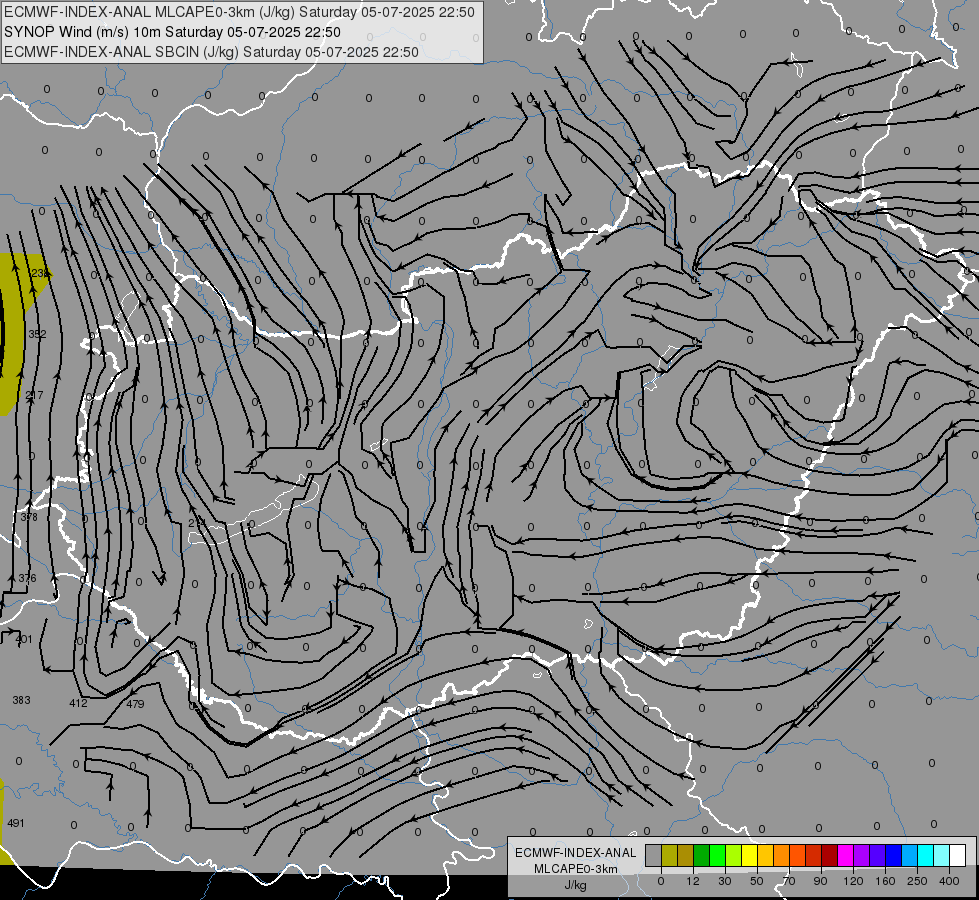Click the map value '479'

click(x=135, y=705)
